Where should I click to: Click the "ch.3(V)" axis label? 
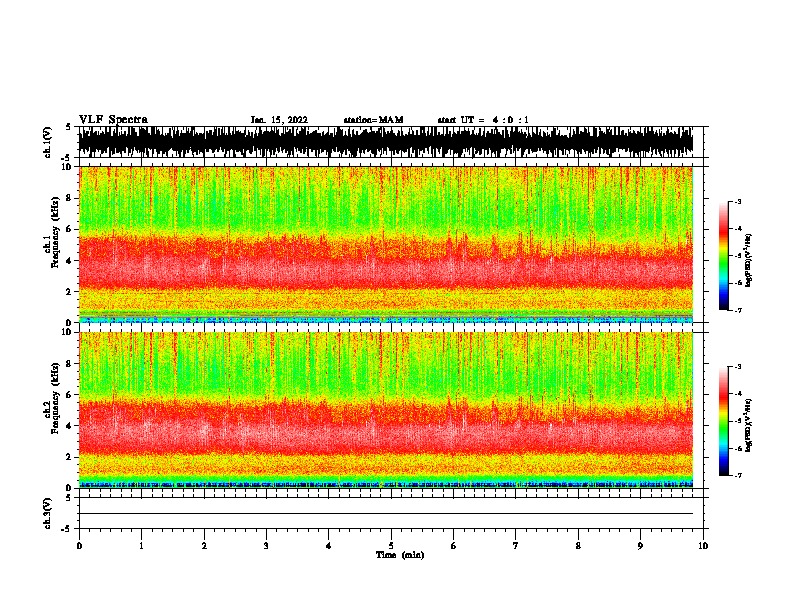point(47,513)
